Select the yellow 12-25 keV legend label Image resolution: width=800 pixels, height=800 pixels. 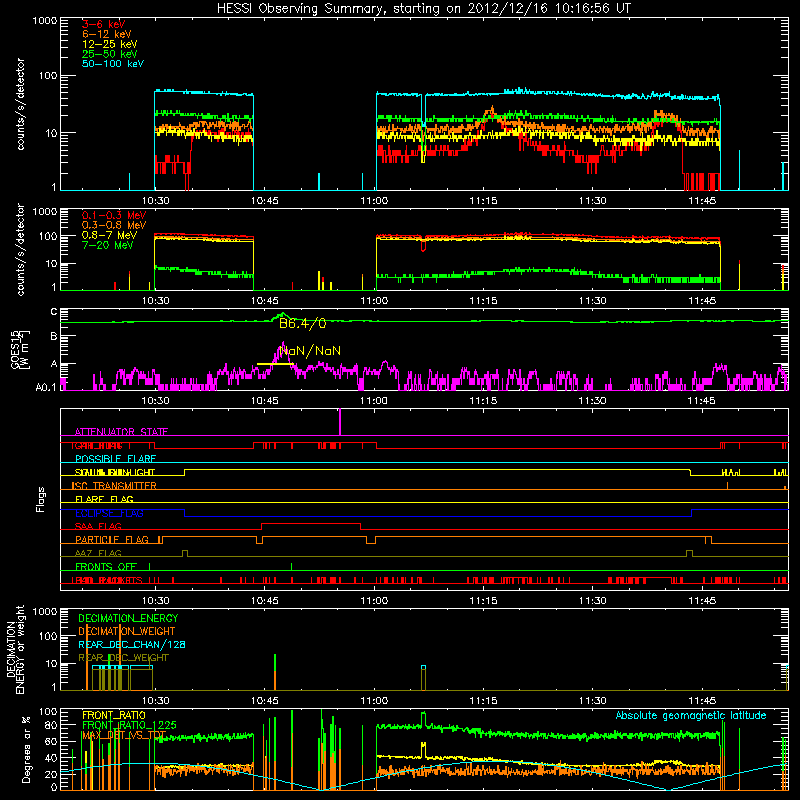pos(109,44)
